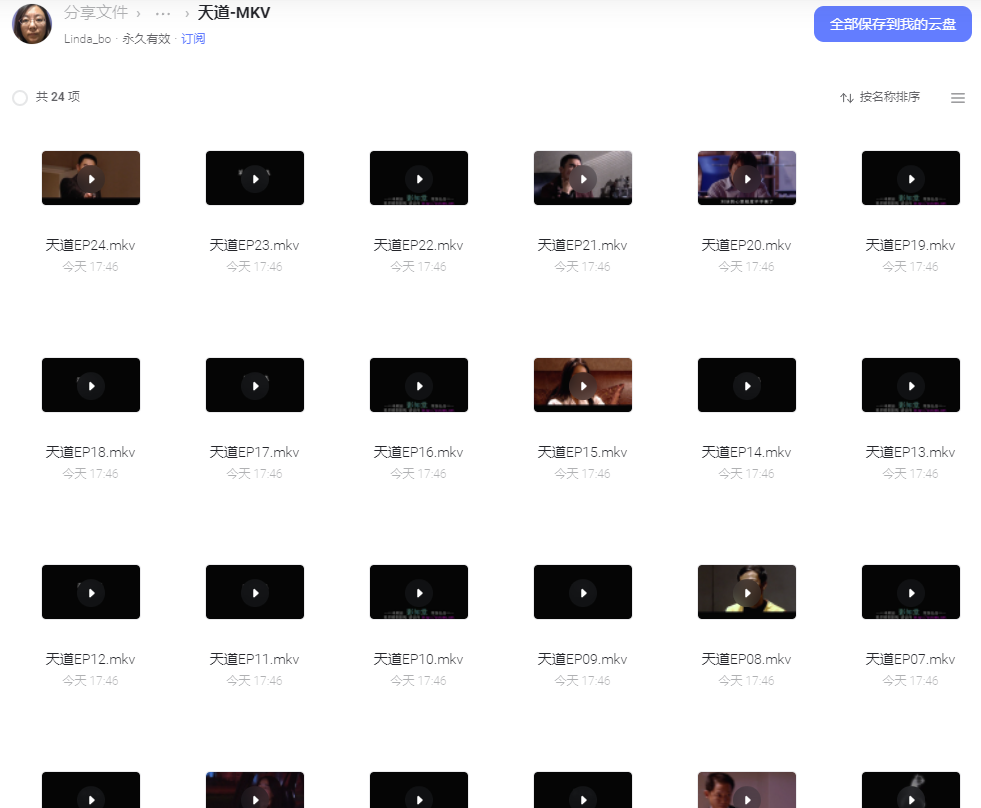Select the file name 天道EP17.mkv

254,453
